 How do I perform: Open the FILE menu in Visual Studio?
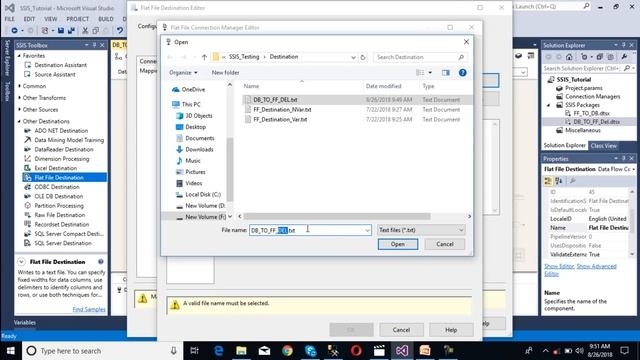(x=9, y=19)
